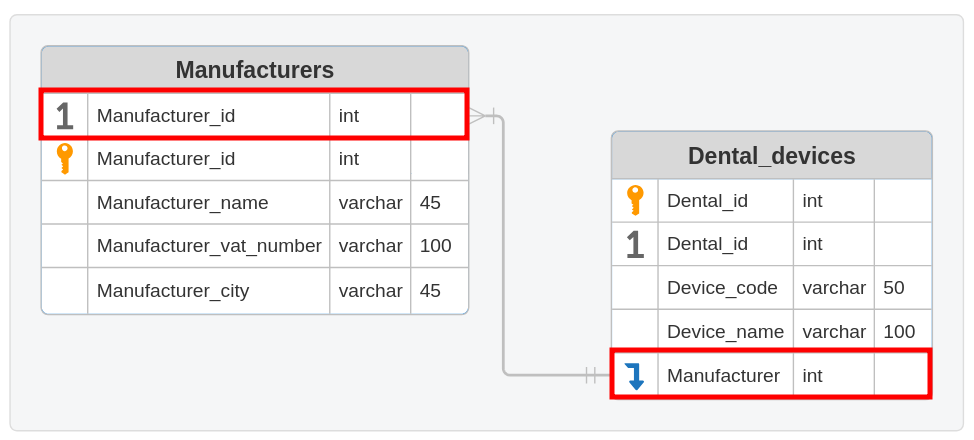Screen dimensions: 974x440
Task: Click the length 100 of Manufacturer_vat_number
Action: [435, 246]
